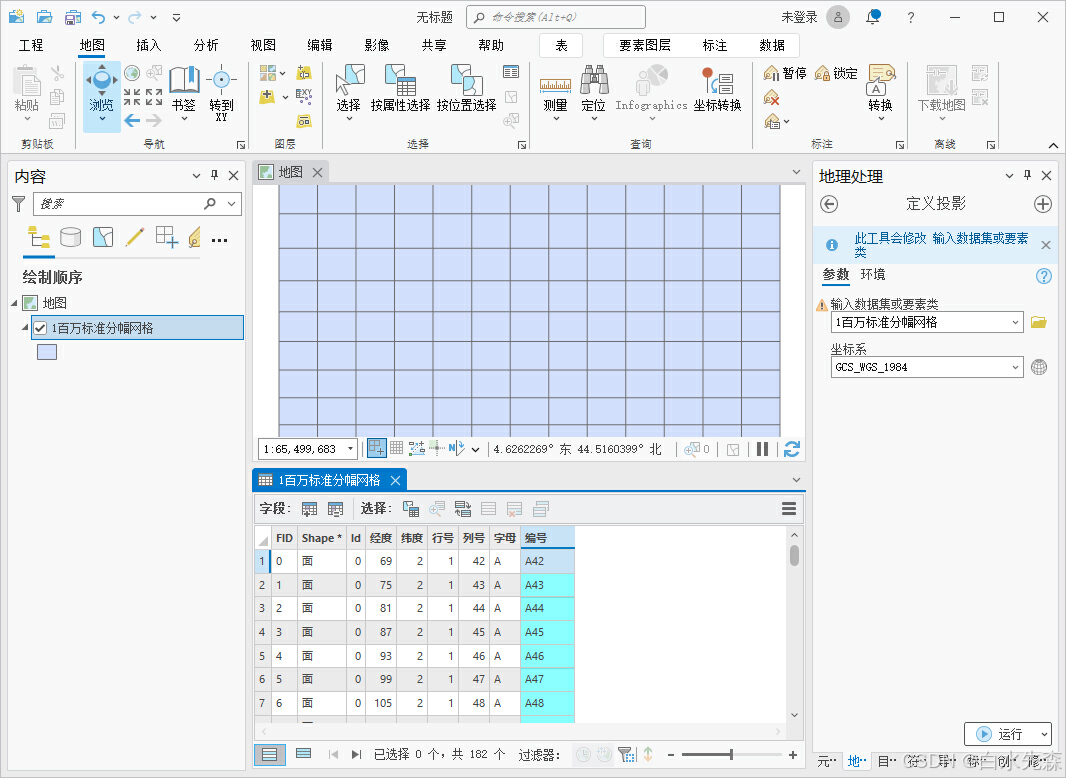Image resolution: width=1066 pixels, height=778 pixels.
Task: Open the table hamburger menu
Action: point(789,509)
